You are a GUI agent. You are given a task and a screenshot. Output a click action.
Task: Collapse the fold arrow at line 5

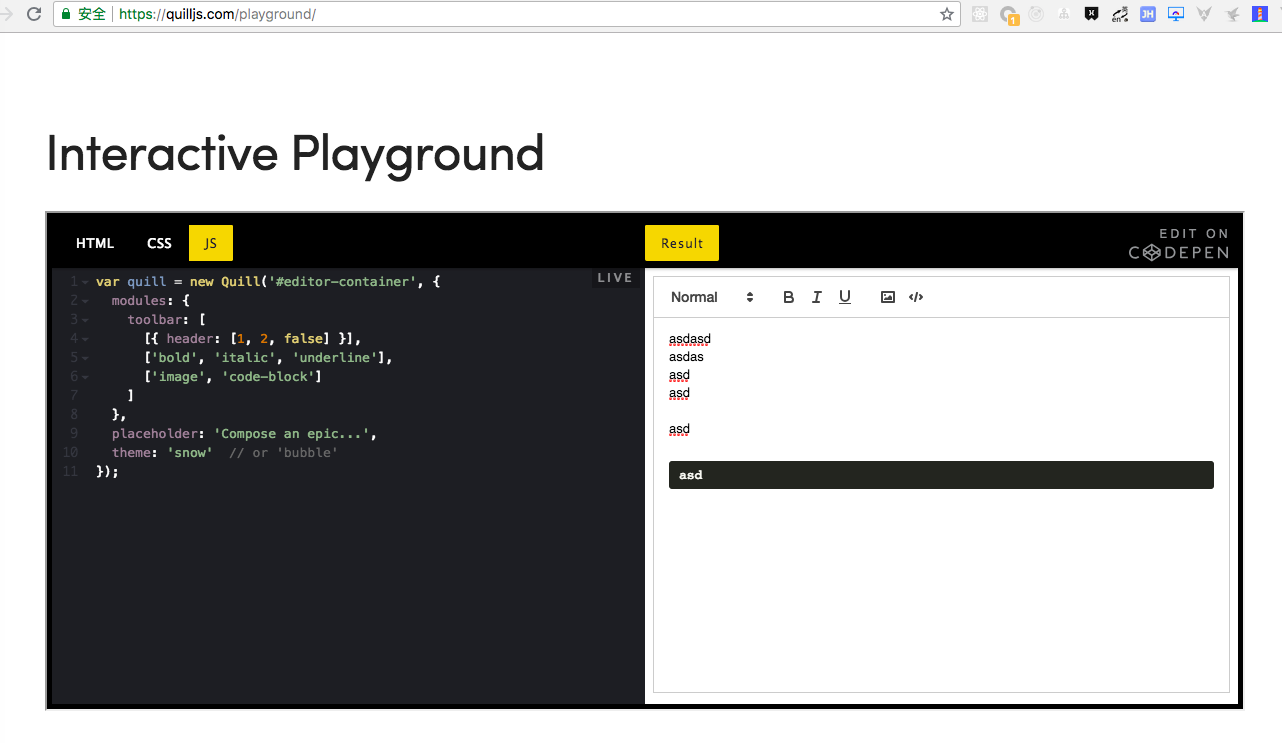86,358
